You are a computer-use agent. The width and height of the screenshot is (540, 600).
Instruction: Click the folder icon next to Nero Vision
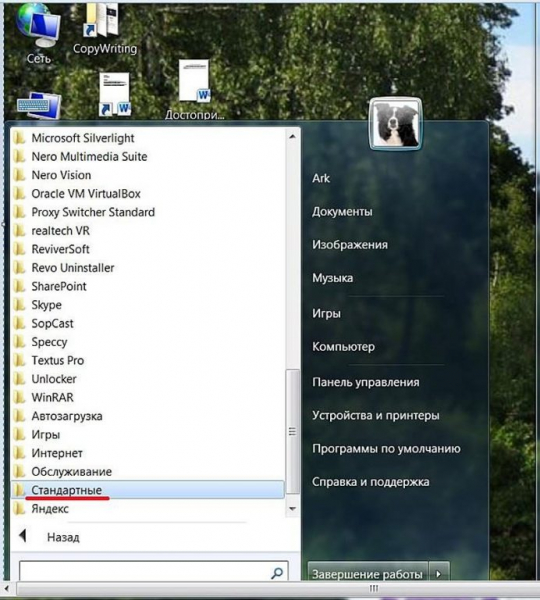click(19, 175)
